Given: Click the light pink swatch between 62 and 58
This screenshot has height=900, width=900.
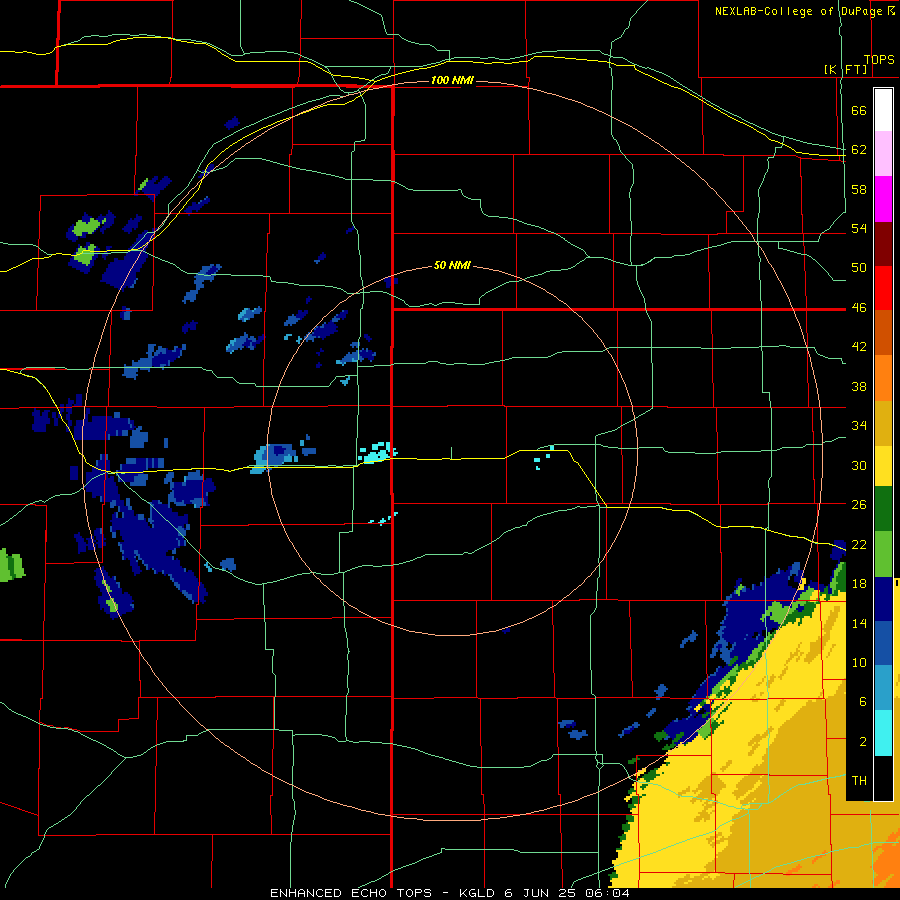Looking at the screenshot, I should [883, 153].
